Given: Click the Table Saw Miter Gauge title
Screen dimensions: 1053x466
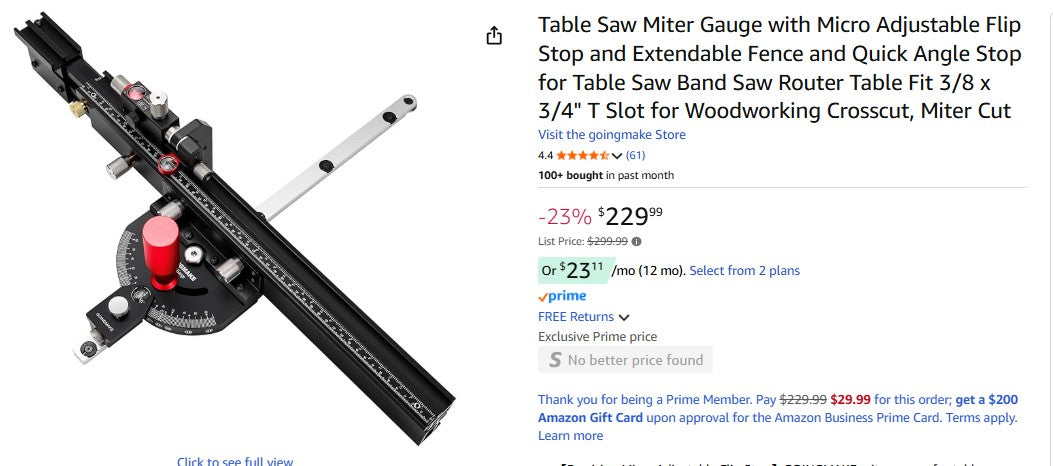Looking at the screenshot, I should click(780, 67).
